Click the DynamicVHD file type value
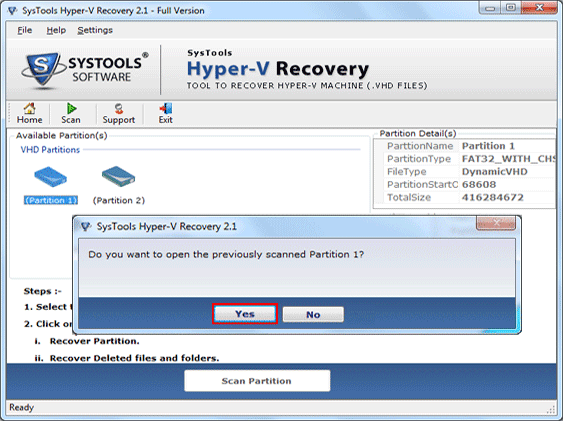 pyautogui.click(x=494, y=172)
